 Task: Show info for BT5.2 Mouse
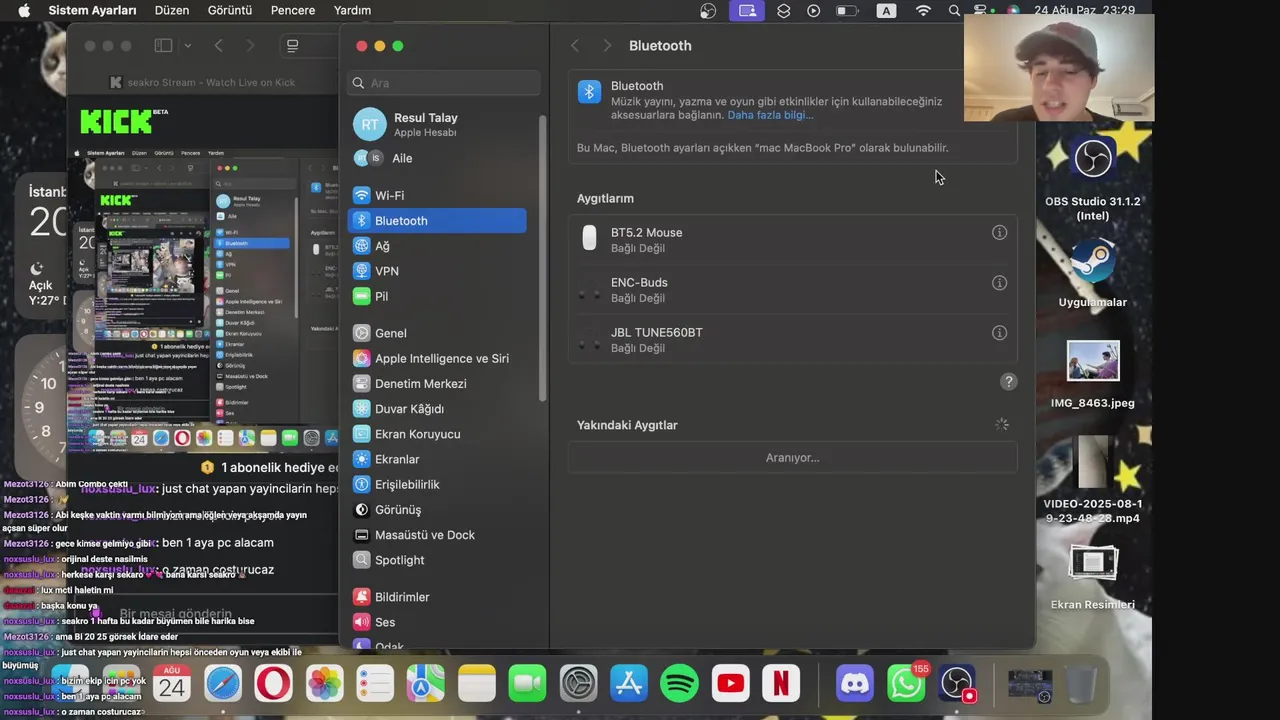pyautogui.click(x=999, y=233)
